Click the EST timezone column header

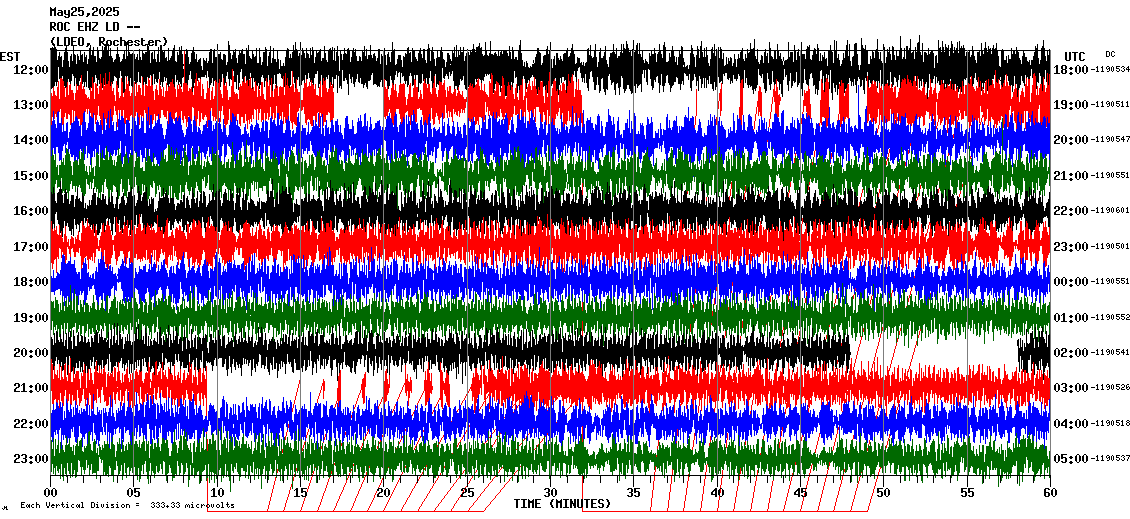point(10,56)
